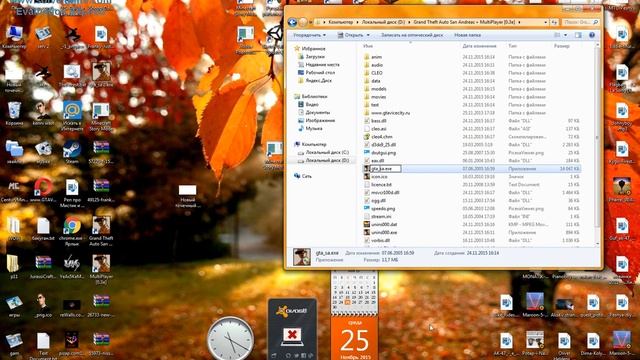Image resolution: width=640 pixels, height=360 pixels.
Task: Click the Explorer Forward navigation arrow
Action: click(x=303, y=22)
